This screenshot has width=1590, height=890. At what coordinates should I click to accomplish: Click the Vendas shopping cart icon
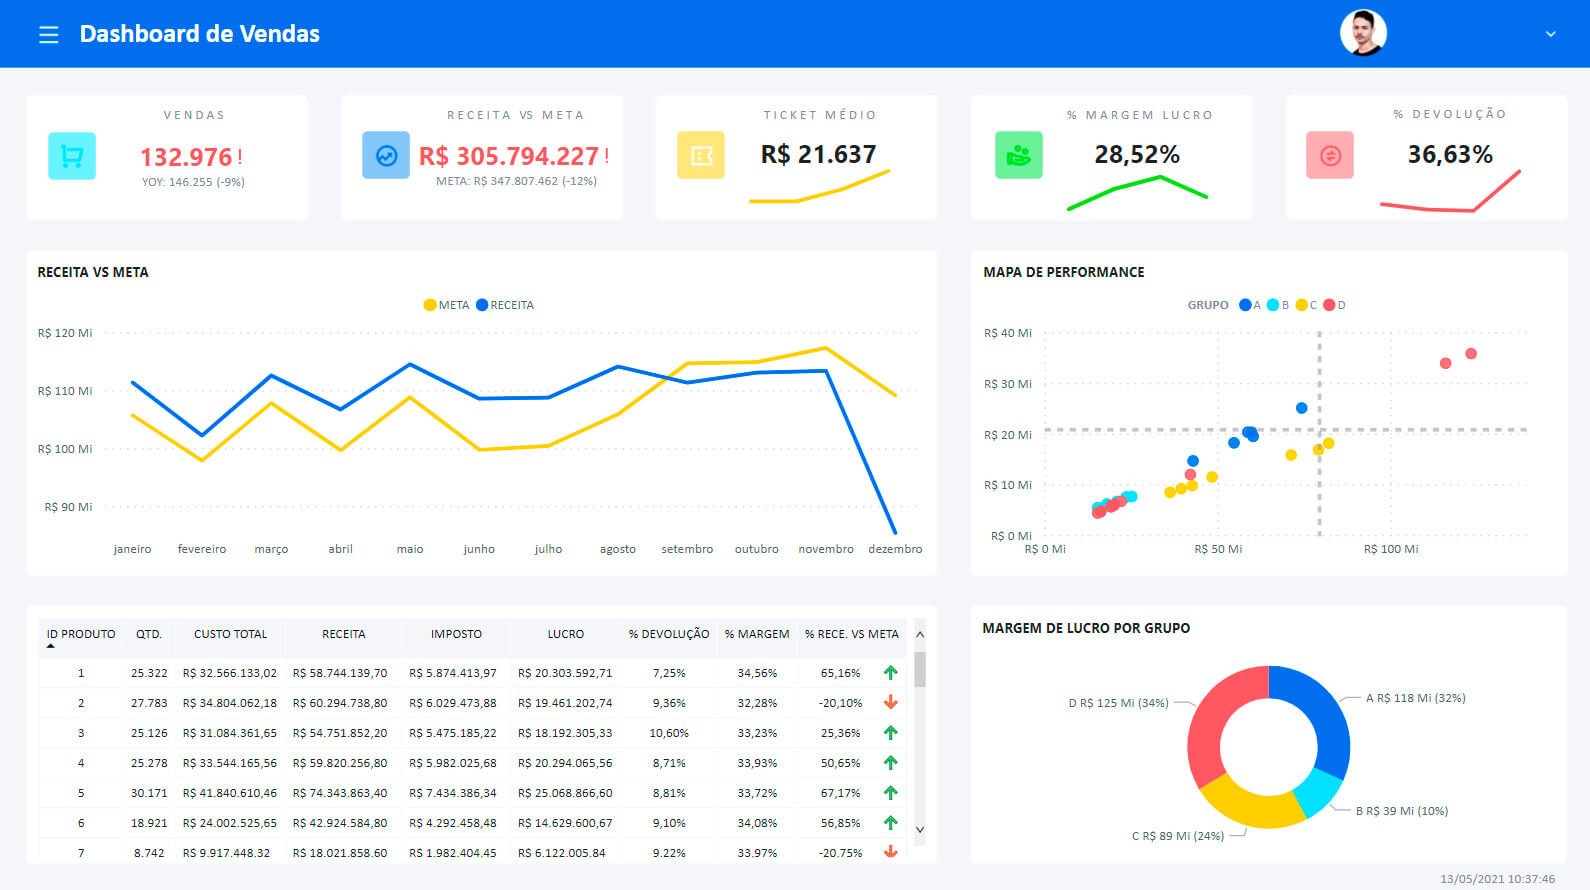click(72, 156)
